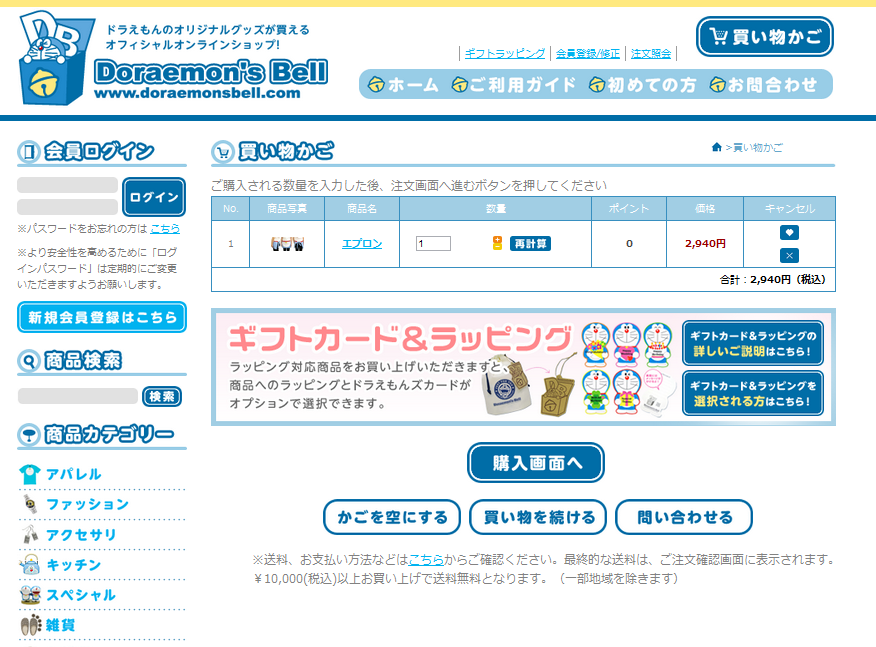
Task: Click the かごを空にする button
Action: click(x=392, y=517)
